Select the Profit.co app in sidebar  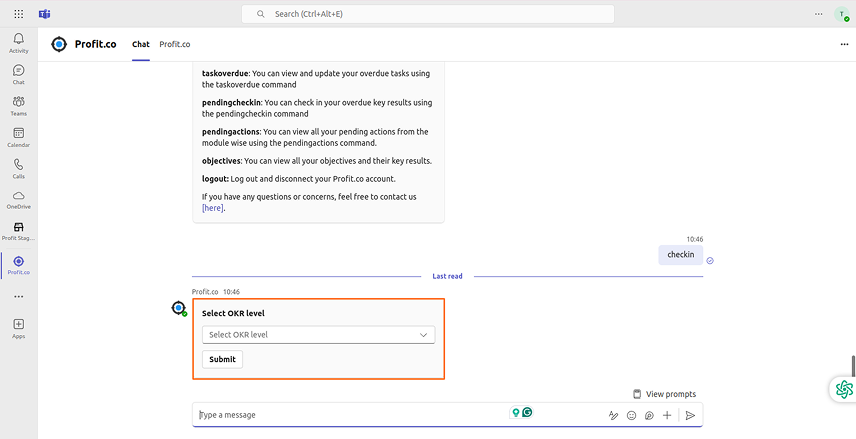point(19,265)
